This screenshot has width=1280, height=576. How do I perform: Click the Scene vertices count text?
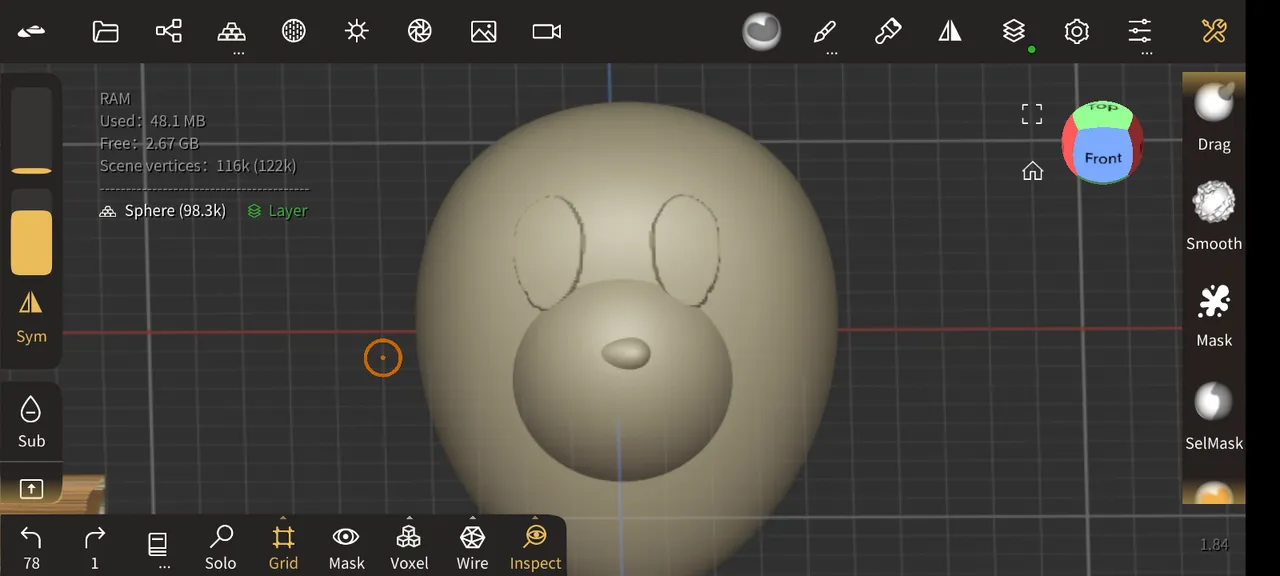(198, 166)
